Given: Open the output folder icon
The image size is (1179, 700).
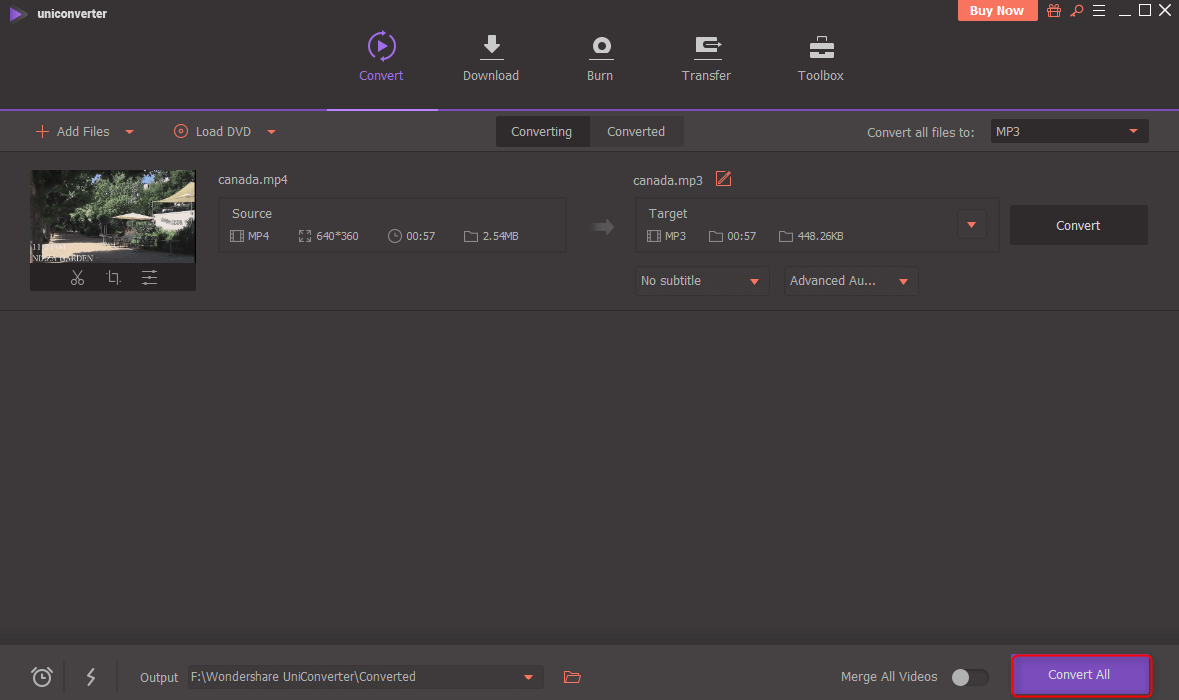Looking at the screenshot, I should (x=572, y=677).
